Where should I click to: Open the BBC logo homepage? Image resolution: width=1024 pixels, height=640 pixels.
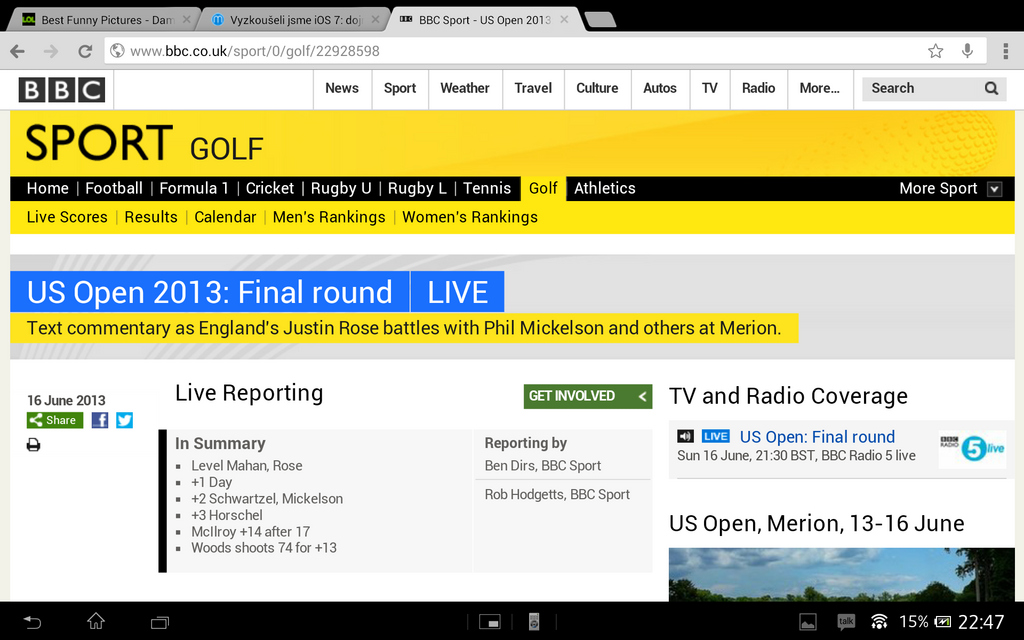pos(61,90)
